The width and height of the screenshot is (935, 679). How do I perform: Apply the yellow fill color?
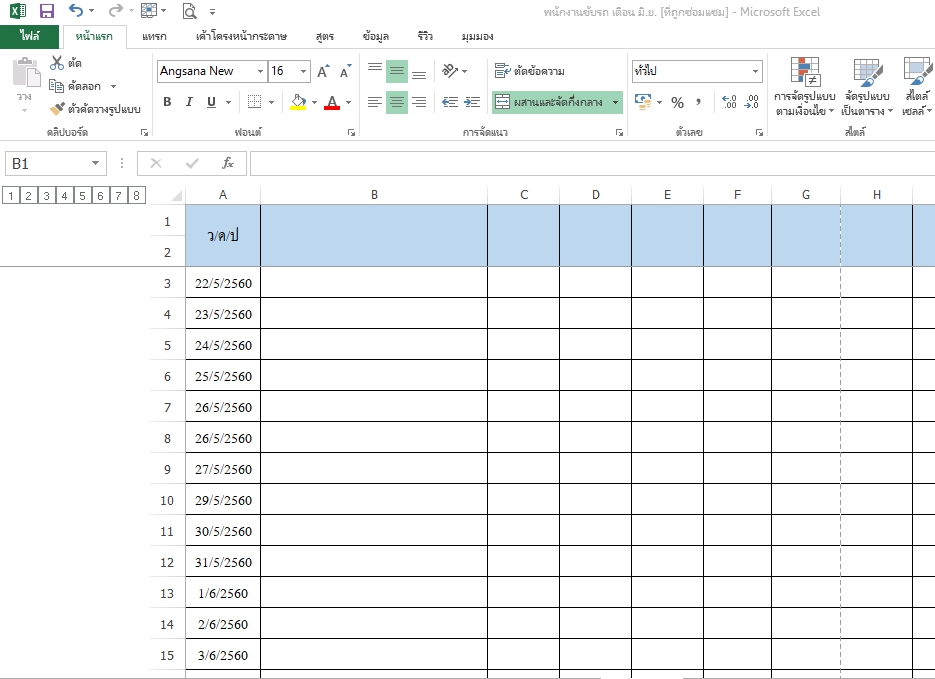(298, 102)
